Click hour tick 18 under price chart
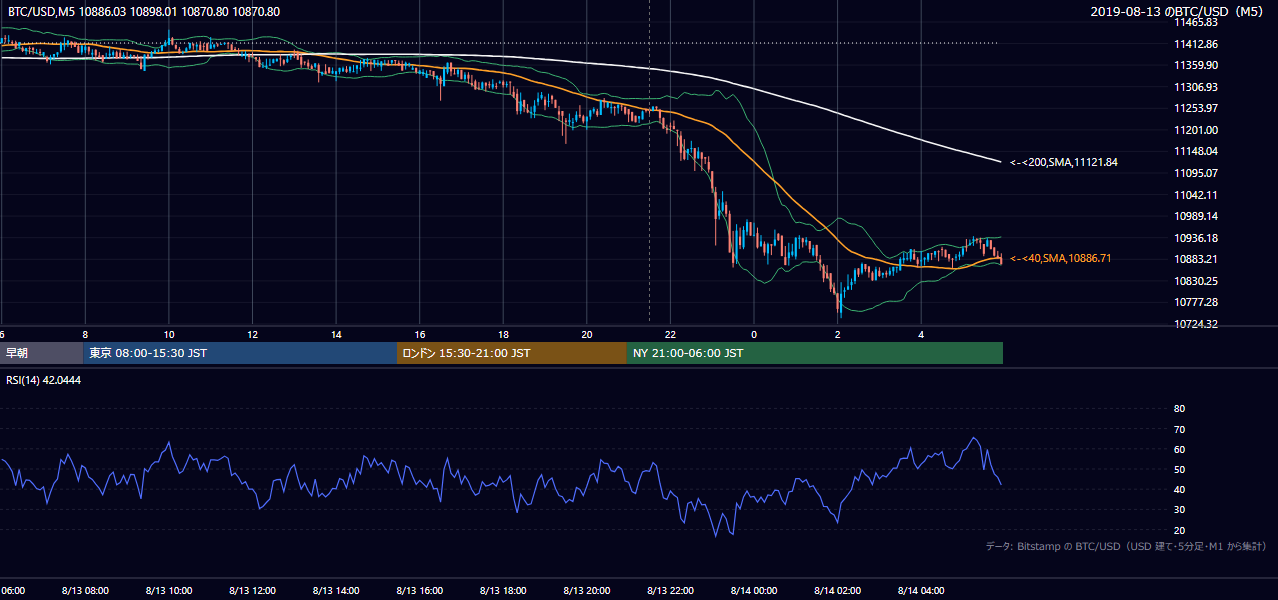Screen dimensions: 1278x600 click(x=503, y=334)
